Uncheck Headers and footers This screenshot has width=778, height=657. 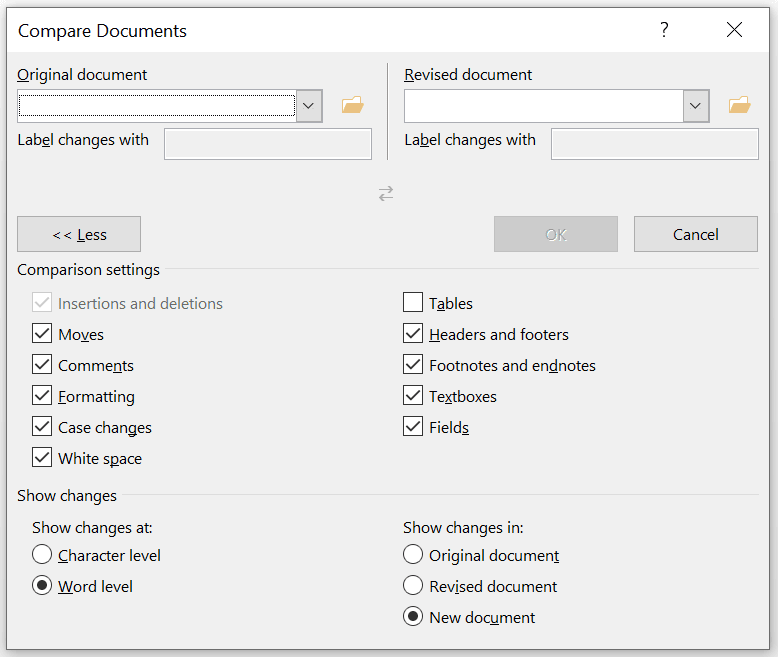tap(413, 333)
